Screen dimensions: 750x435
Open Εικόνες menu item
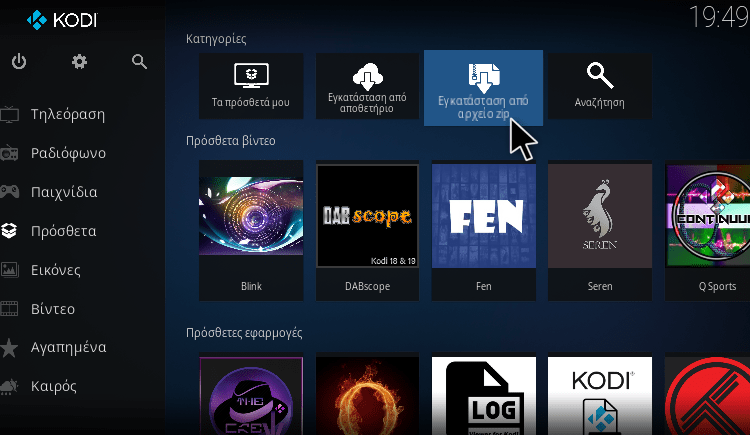pyautogui.click(x=55, y=270)
